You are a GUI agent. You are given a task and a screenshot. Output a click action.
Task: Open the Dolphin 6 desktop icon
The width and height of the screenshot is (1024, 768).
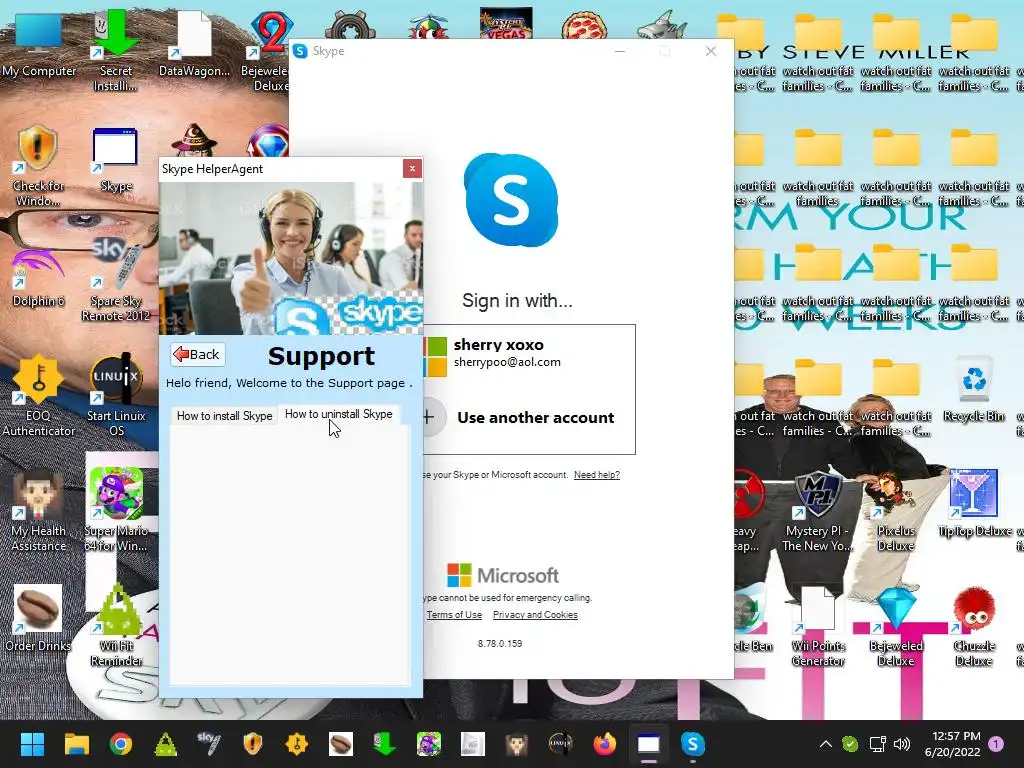point(38,278)
